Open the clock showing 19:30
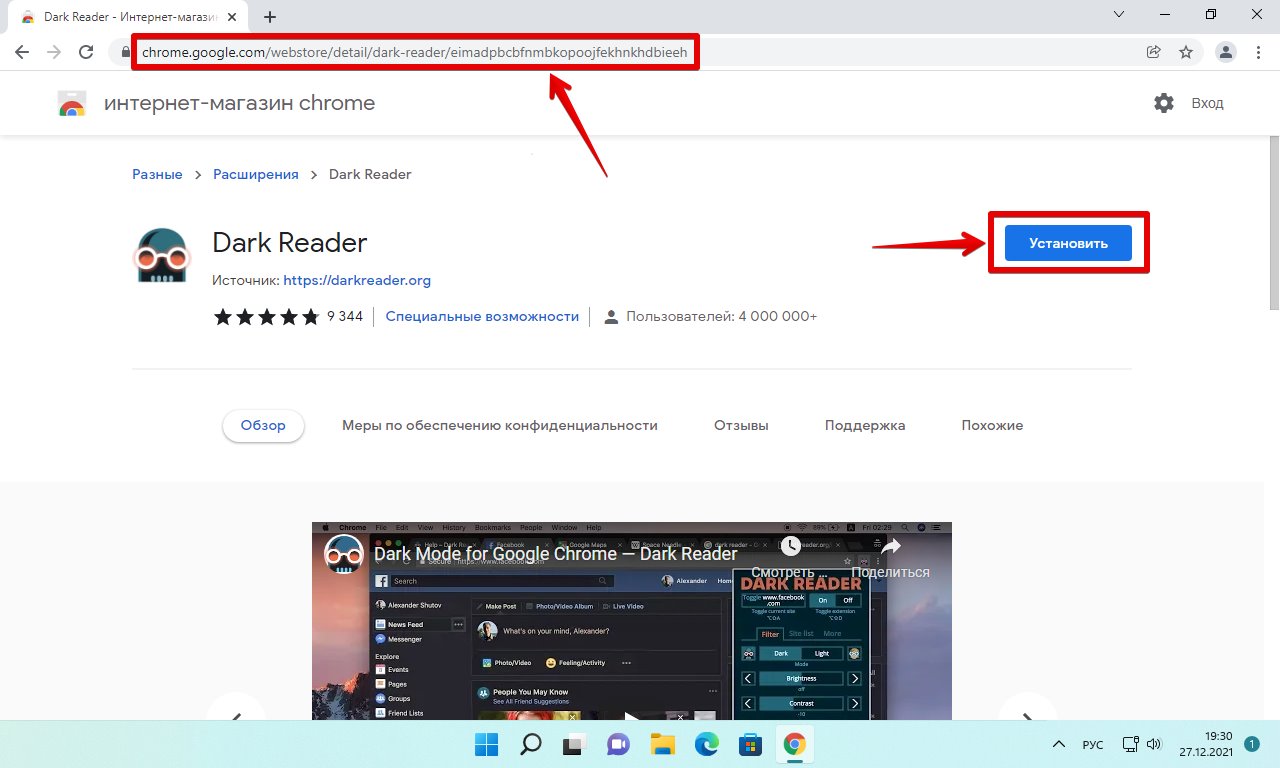The image size is (1280, 768). click(x=1204, y=744)
